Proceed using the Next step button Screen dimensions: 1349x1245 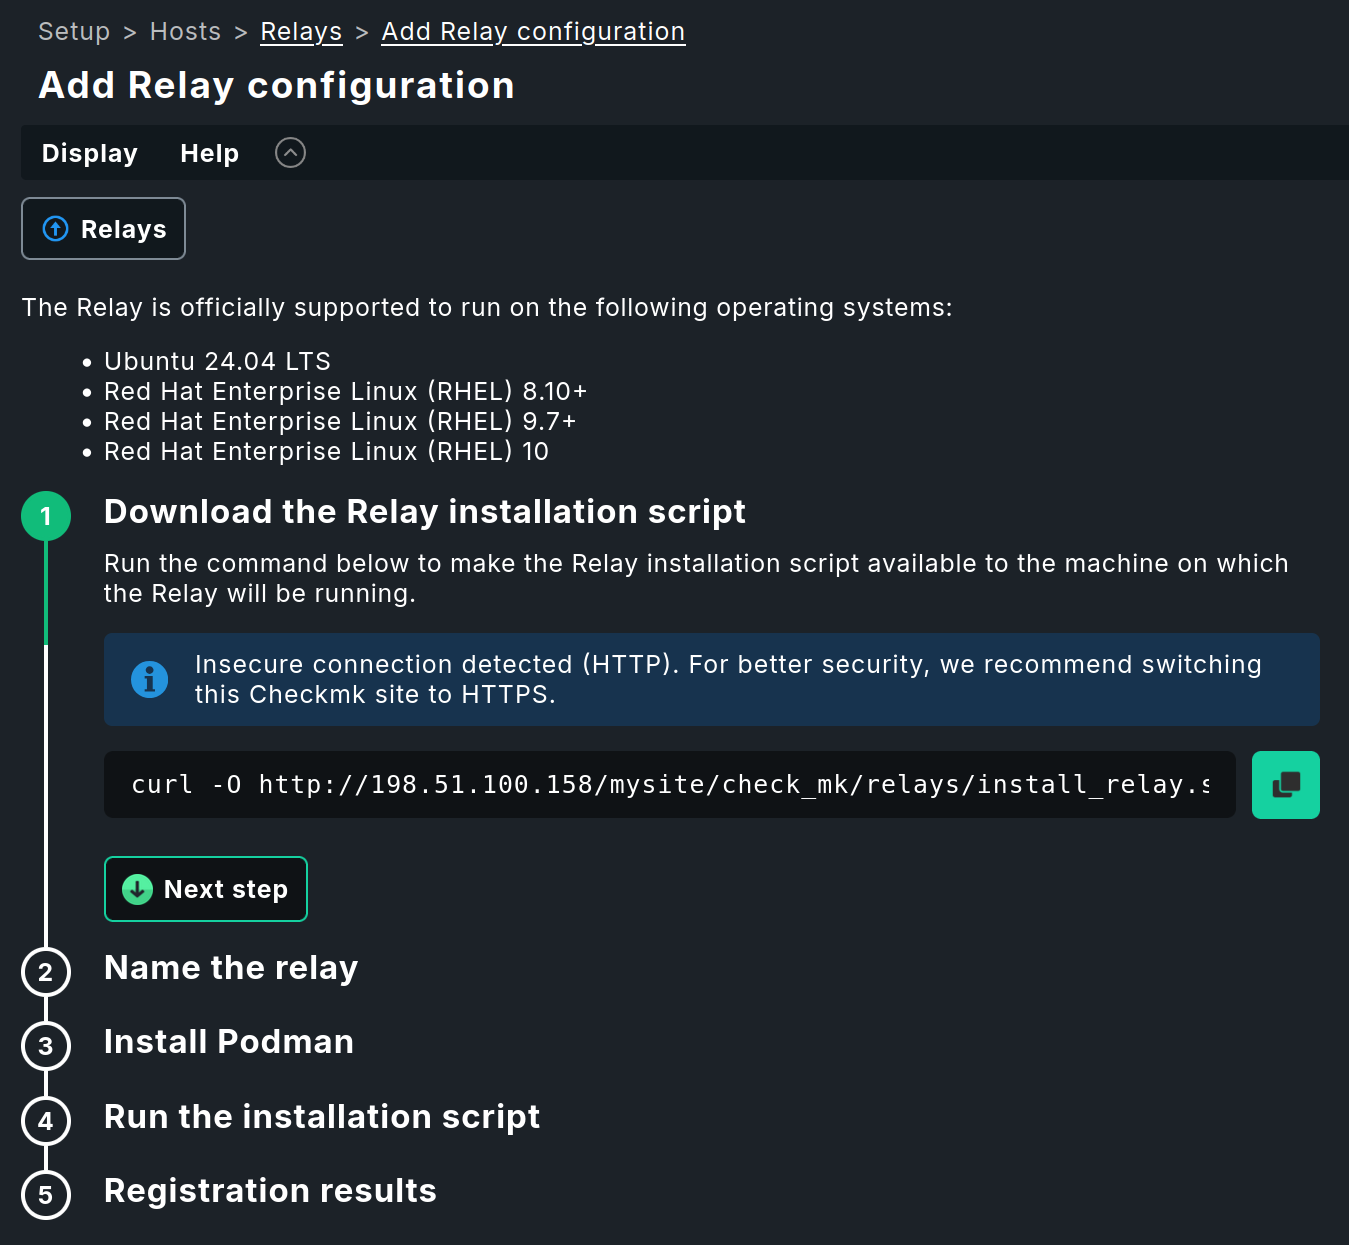tap(205, 889)
